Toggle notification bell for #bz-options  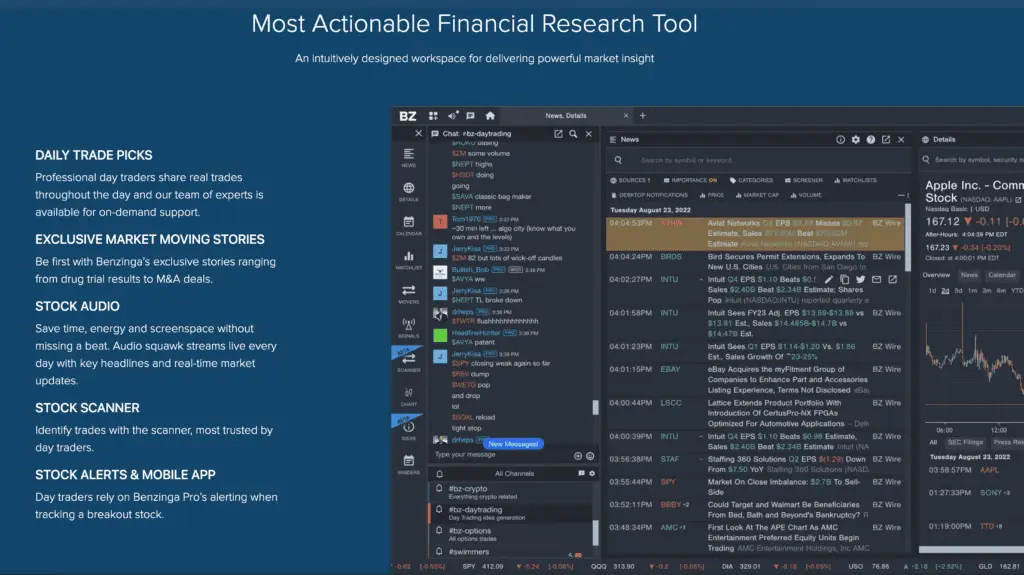pyautogui.click(x=439, y=531)
